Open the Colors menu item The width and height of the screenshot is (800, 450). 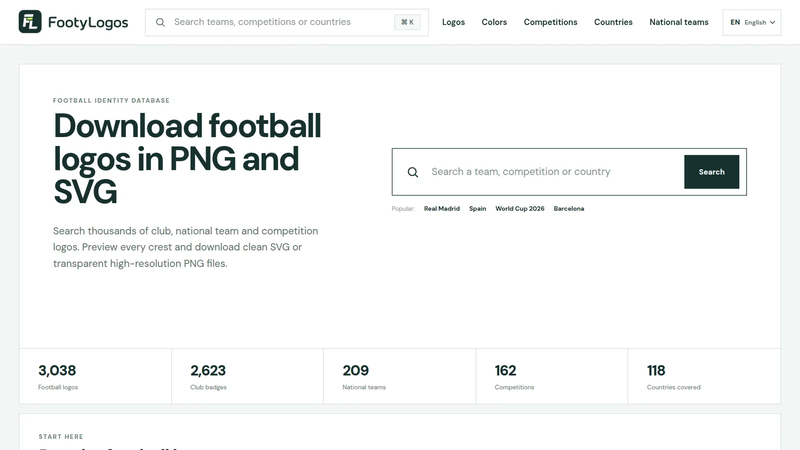(494, 22)
